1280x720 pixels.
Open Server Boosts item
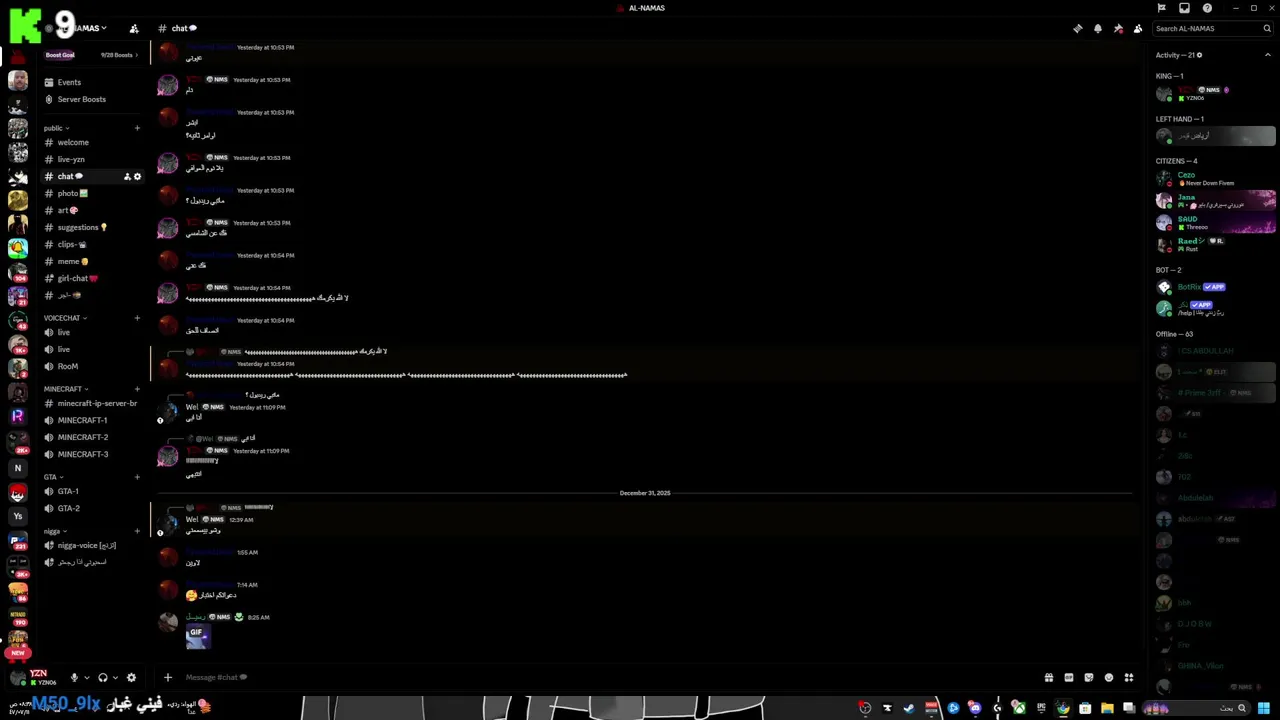point(94,99)
